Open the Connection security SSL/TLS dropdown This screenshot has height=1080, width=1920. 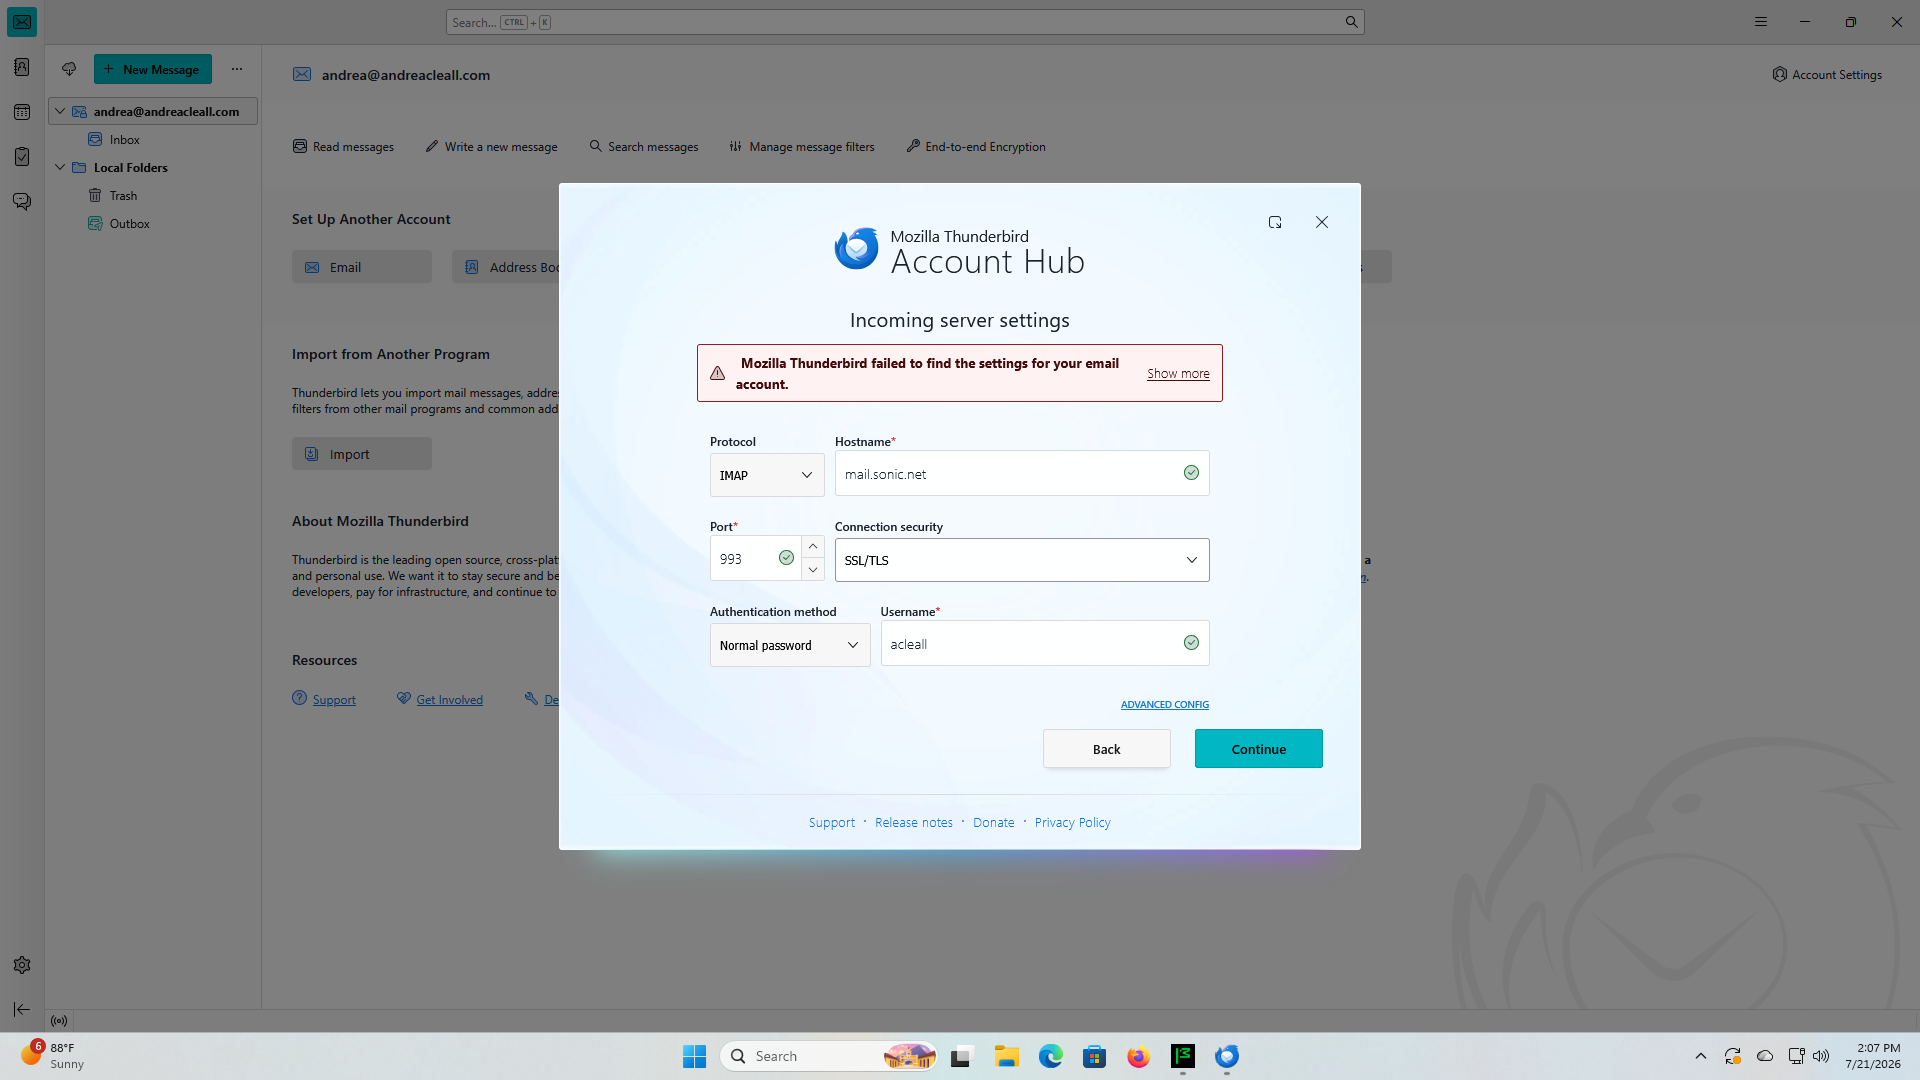[1022, 560]
